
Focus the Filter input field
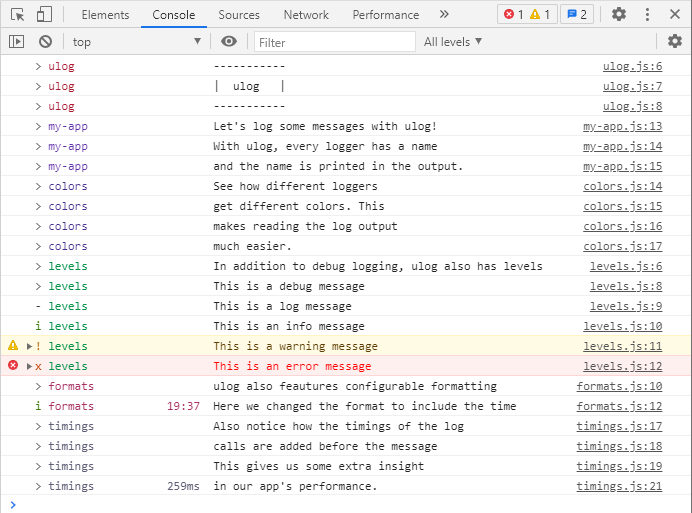pos(335,42)
